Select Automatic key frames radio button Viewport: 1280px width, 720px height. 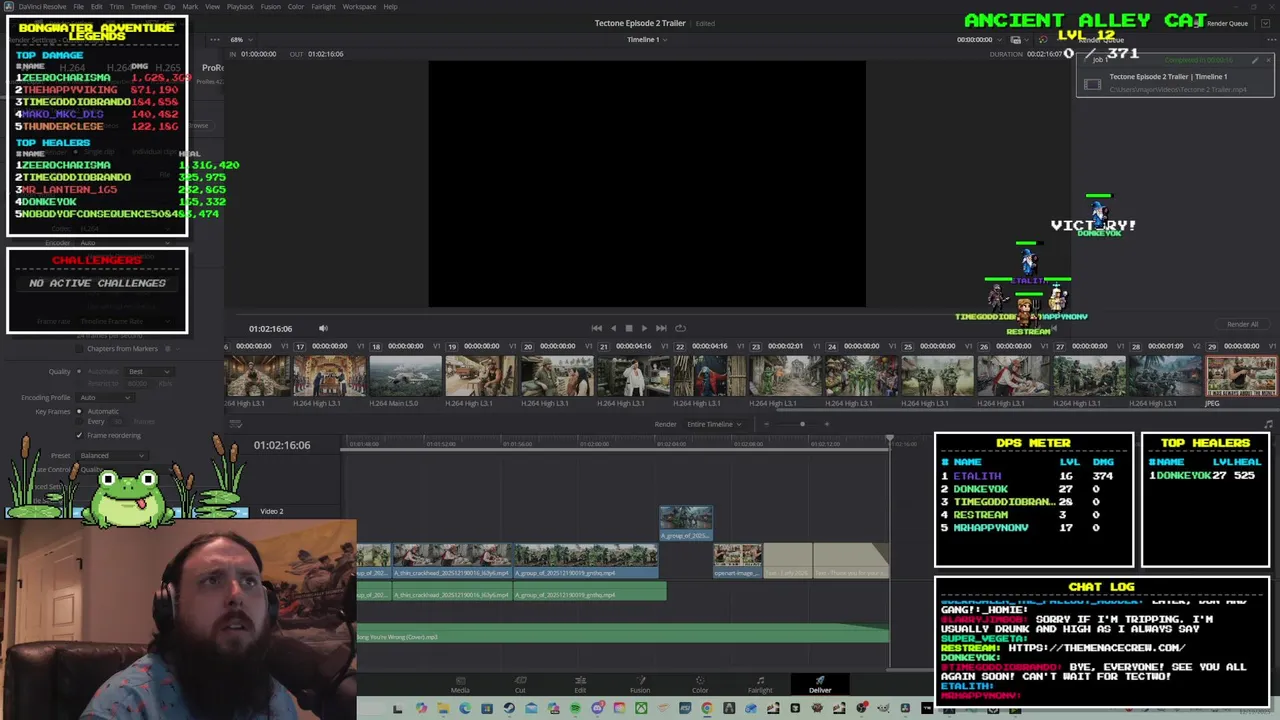(x=80, y=411)
